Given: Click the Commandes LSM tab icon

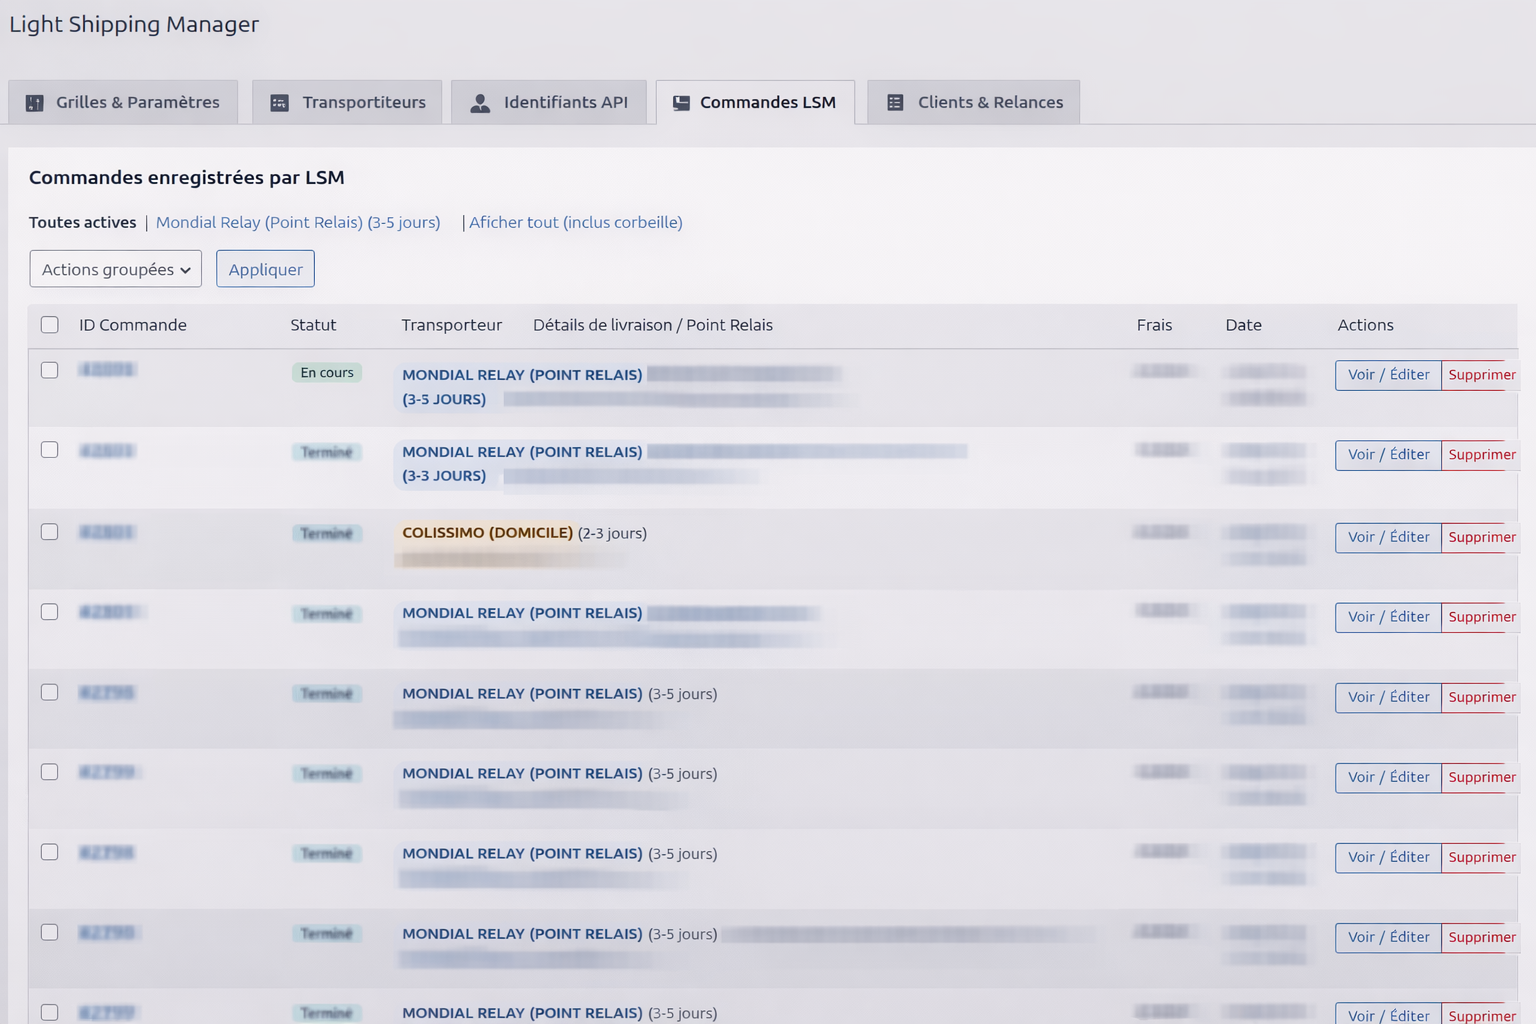Looking at the screenshot, I should coord(681,103).
